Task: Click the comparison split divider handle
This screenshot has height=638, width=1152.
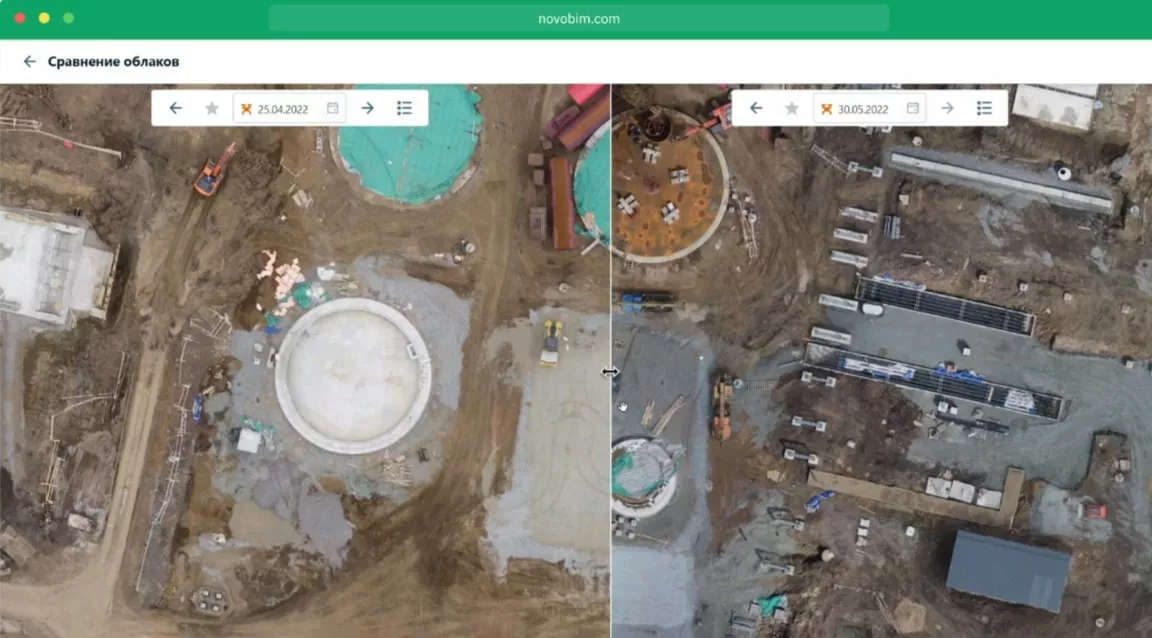Action: (x=610, y=372)
